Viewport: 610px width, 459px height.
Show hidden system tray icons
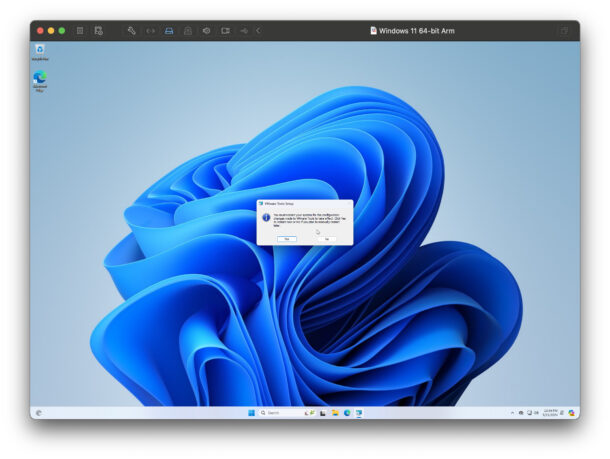point(512,412)
